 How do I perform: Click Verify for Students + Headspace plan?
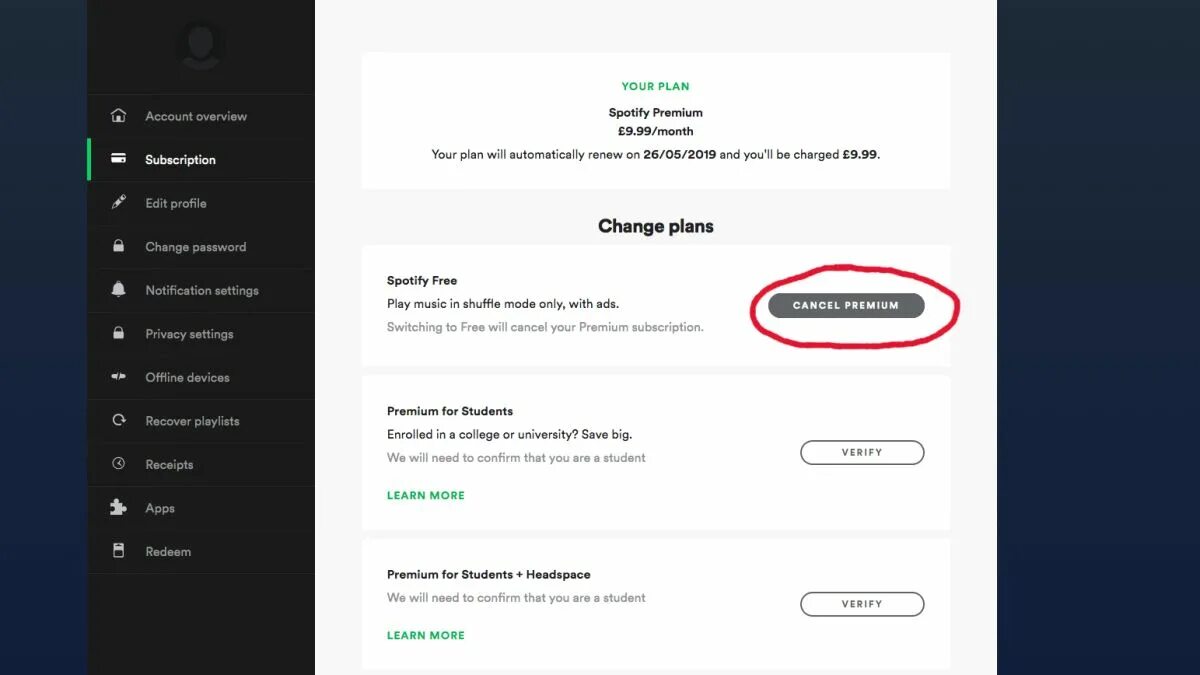coord(862,604)
